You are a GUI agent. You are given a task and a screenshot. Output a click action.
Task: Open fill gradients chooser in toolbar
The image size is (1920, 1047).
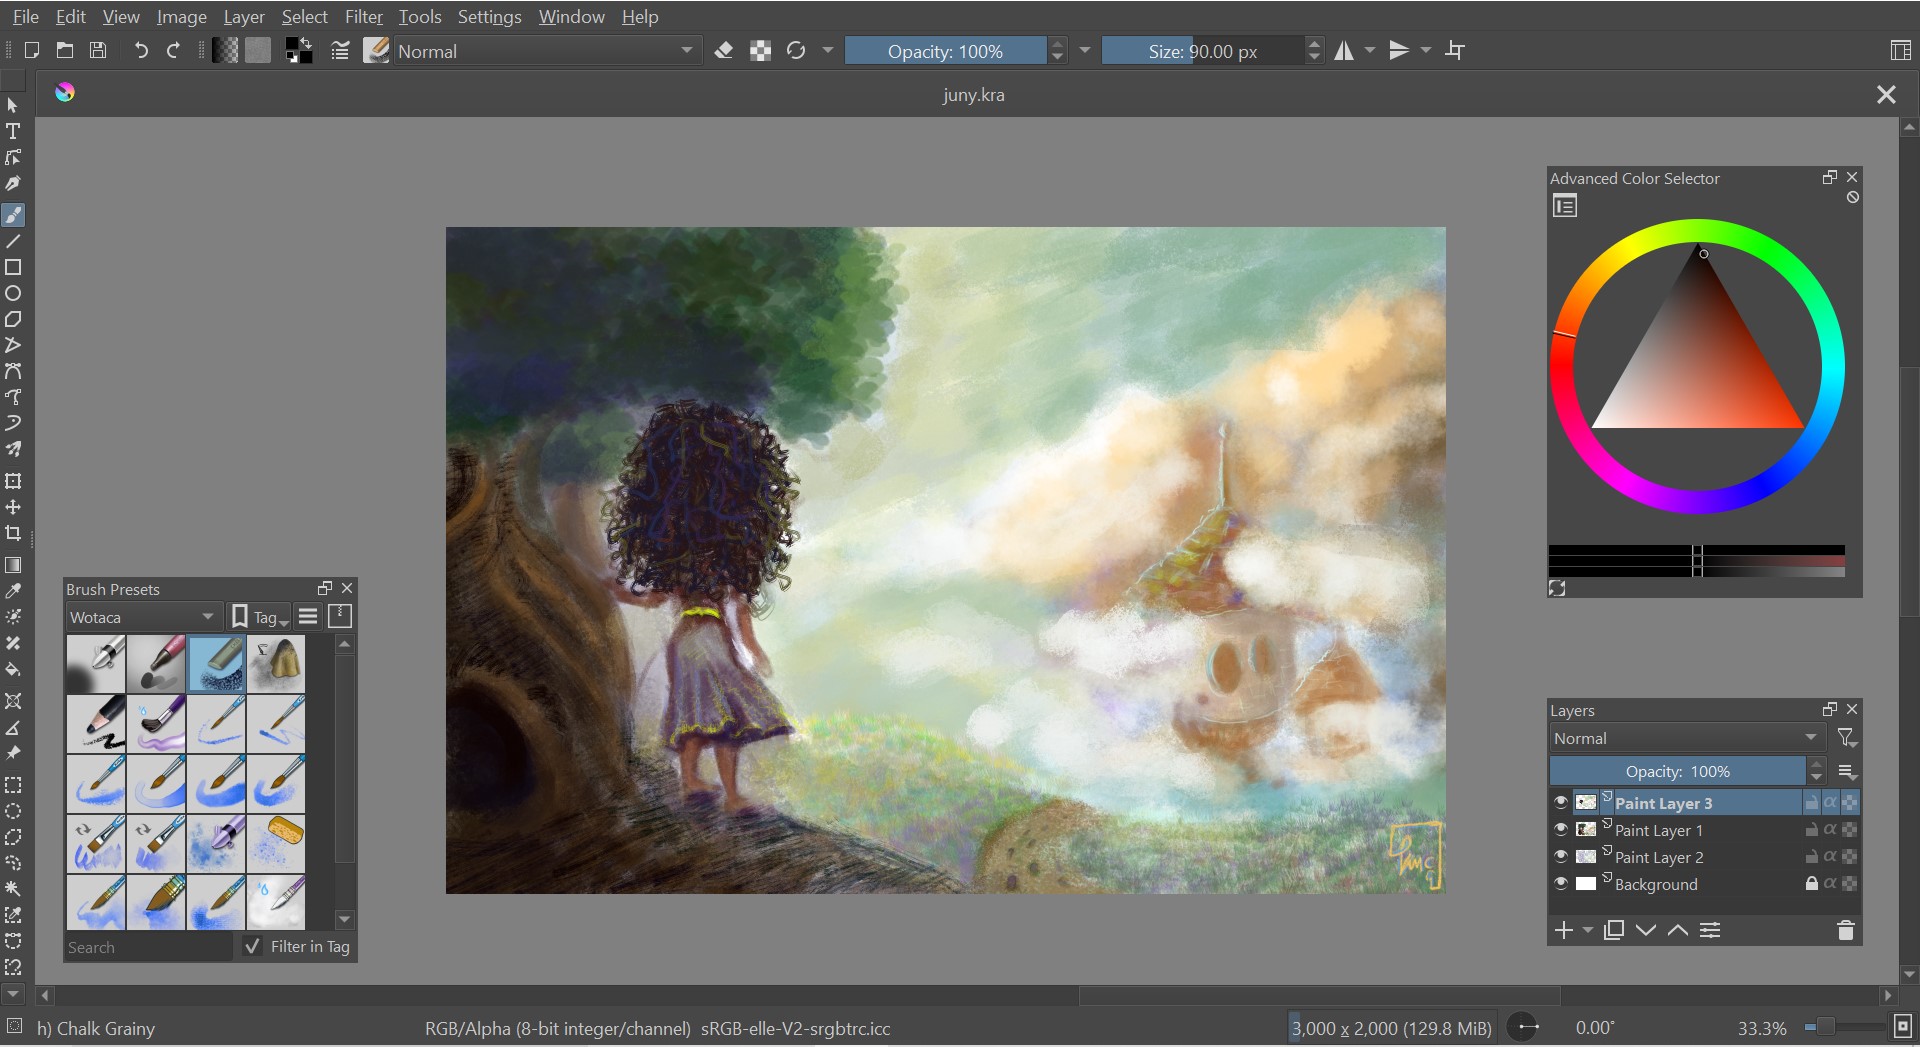tap(225, 50)
